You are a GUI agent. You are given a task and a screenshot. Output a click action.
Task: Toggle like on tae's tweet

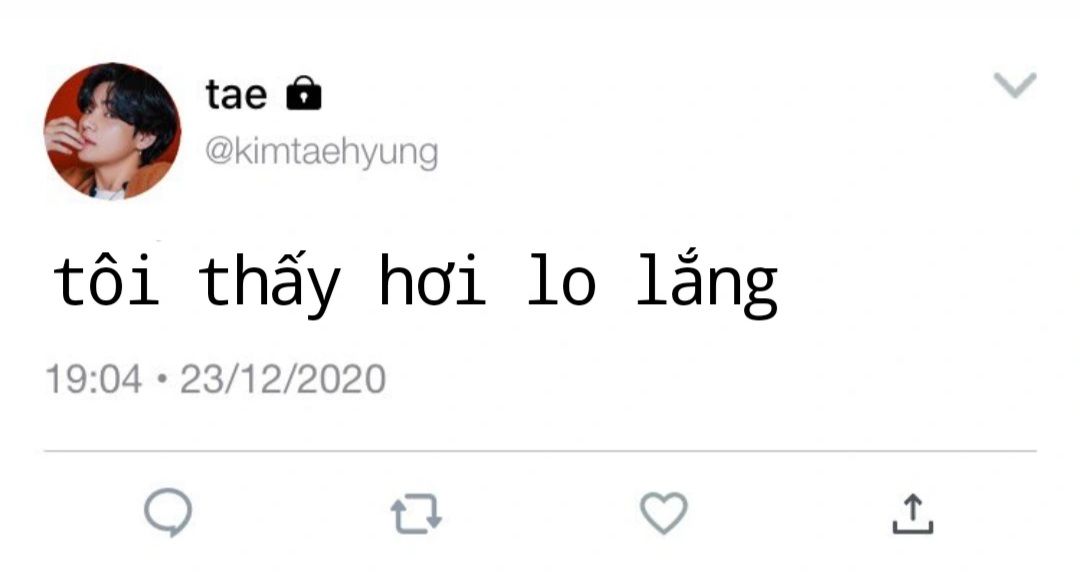click(664, 513)
